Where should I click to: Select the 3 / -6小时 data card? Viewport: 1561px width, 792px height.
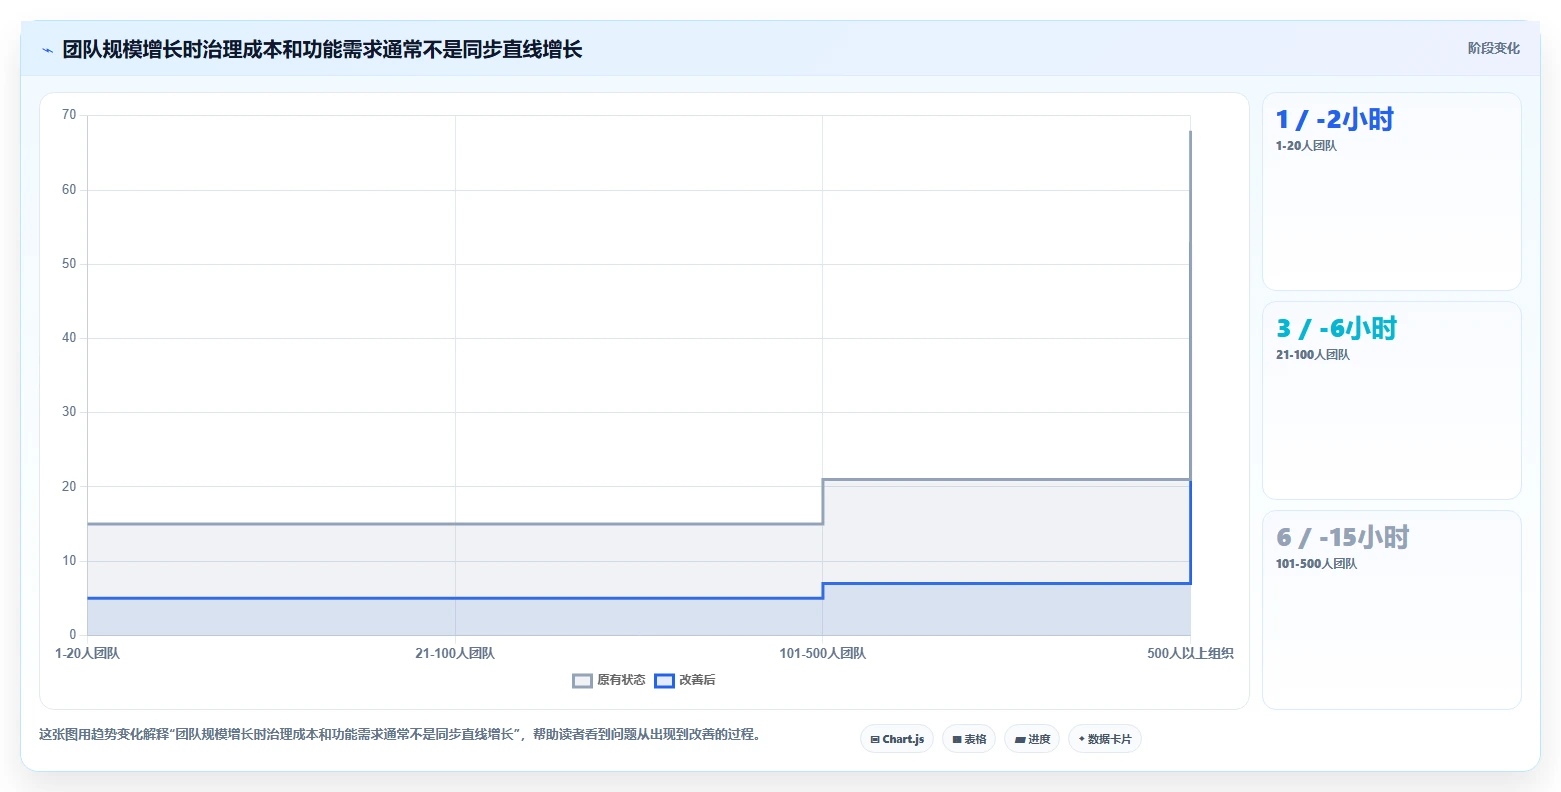(x=1392, y=400)
